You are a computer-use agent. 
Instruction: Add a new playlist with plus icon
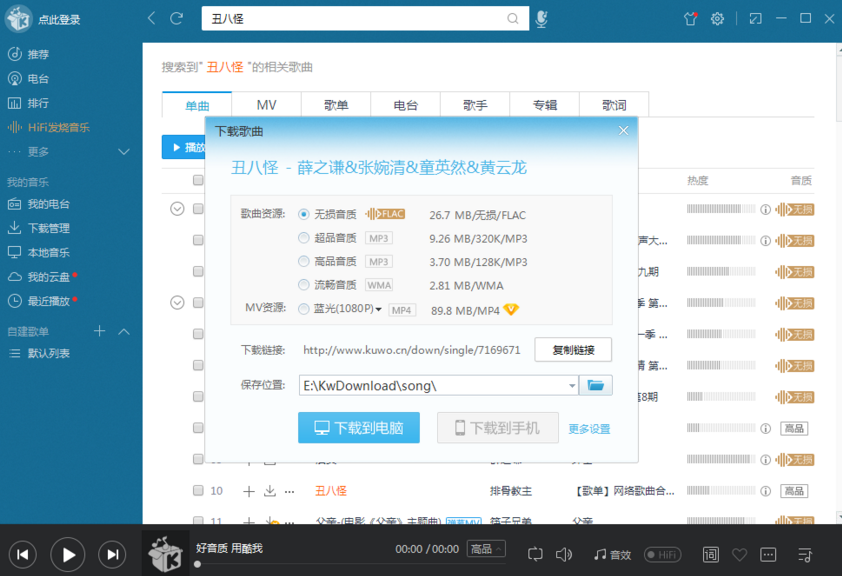[x=99, y=331]
